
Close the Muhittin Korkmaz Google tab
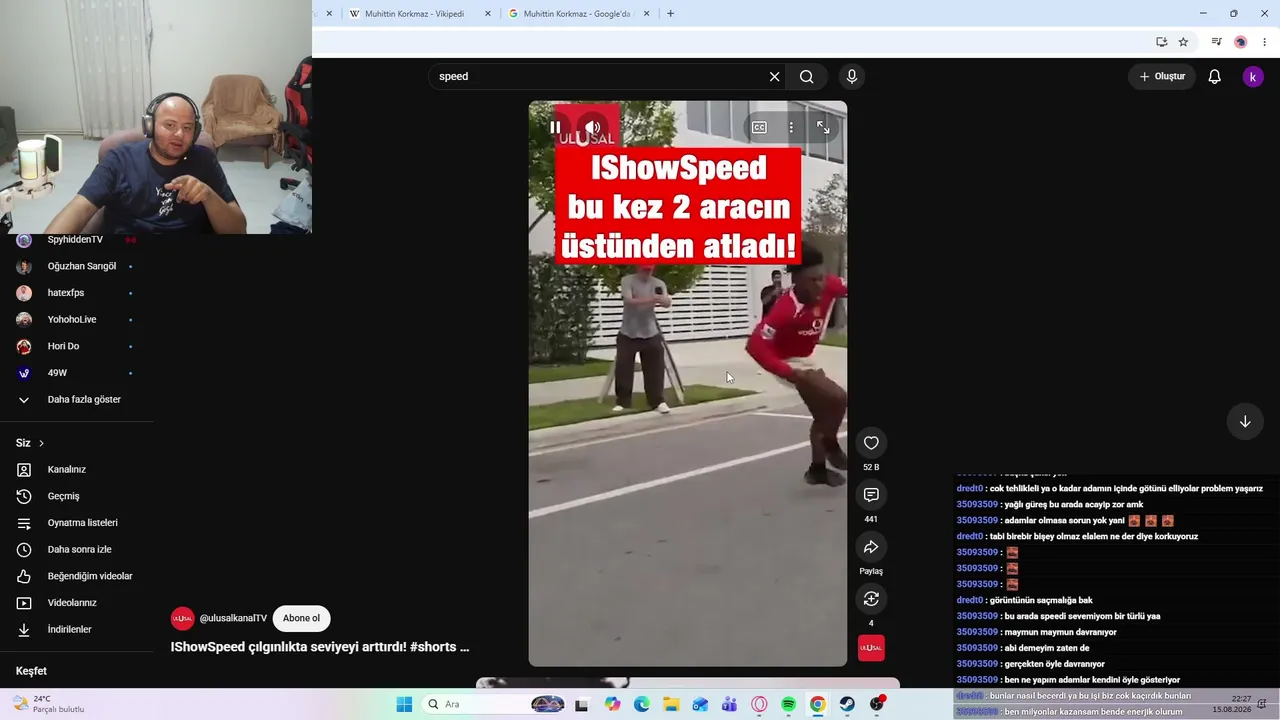tap(646, 14)
